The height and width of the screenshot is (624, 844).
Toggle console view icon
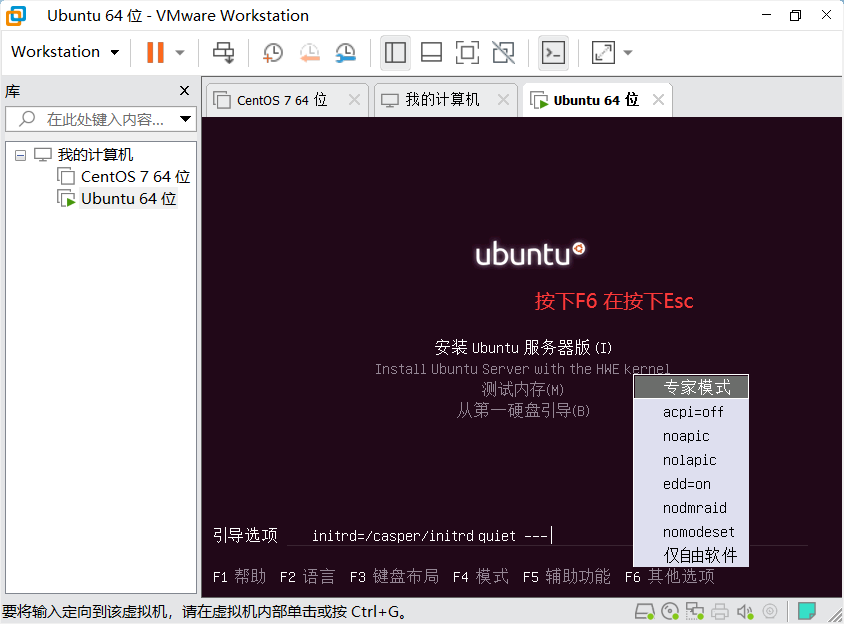pos(553,52)
